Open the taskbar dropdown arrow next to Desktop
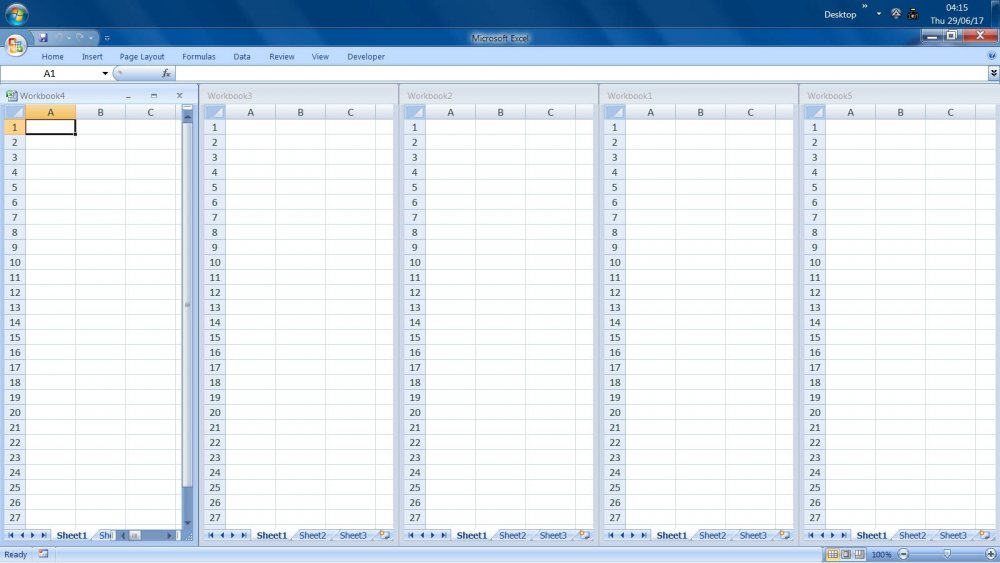This screenshot has width=1000, height=563. pos(879,13)
